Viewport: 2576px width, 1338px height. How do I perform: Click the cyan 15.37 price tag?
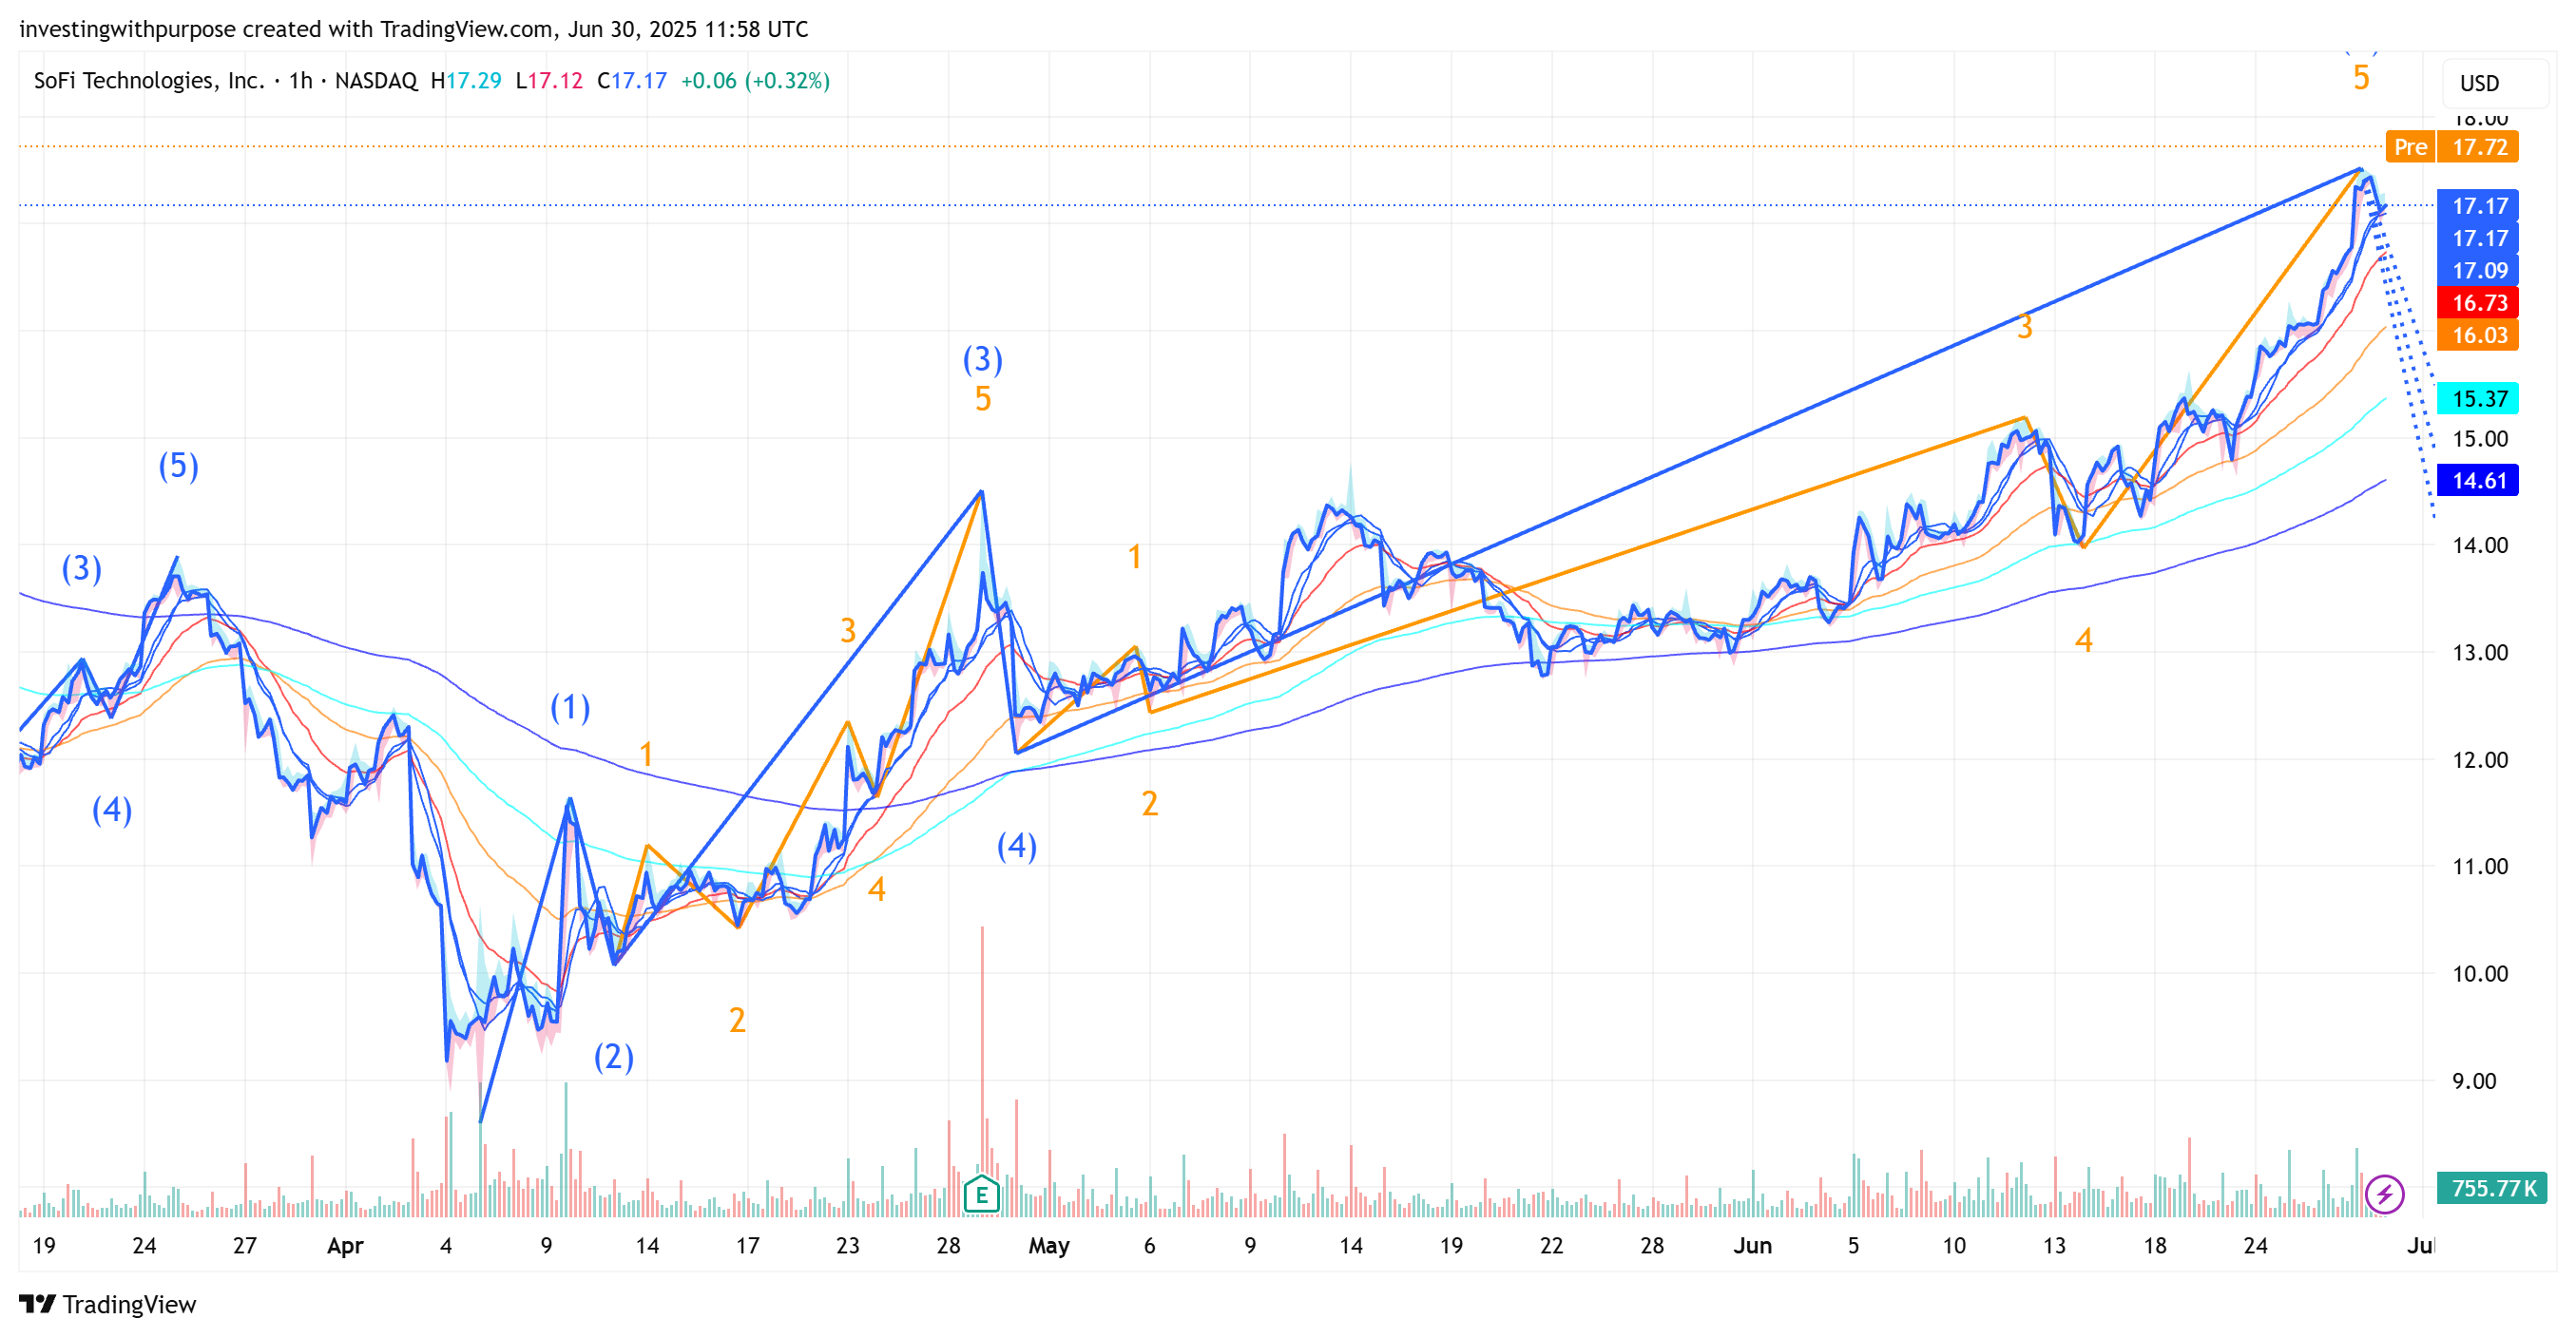[x=2478, y=399]
